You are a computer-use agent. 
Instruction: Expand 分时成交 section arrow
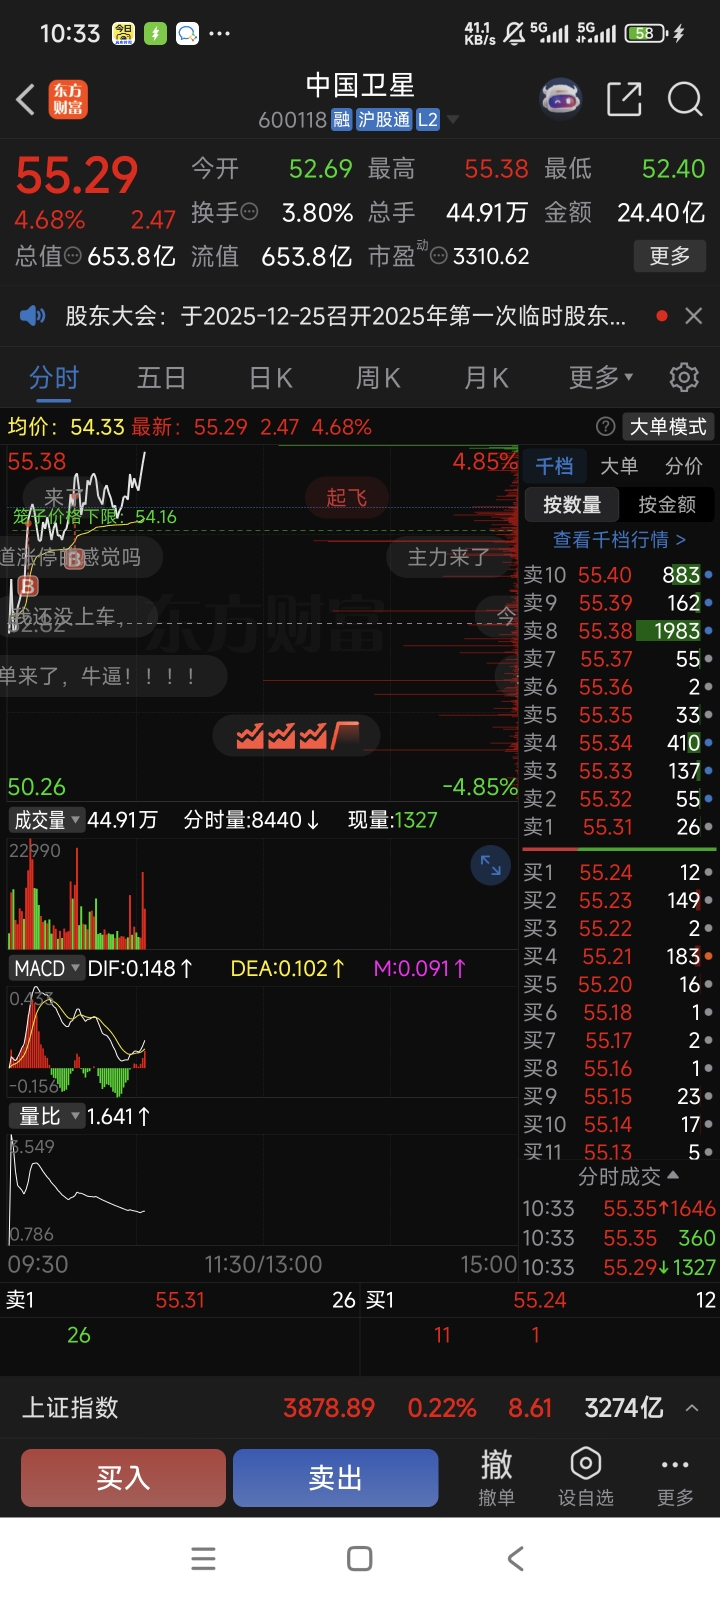pyautogui.click(x=673, y=1175)
